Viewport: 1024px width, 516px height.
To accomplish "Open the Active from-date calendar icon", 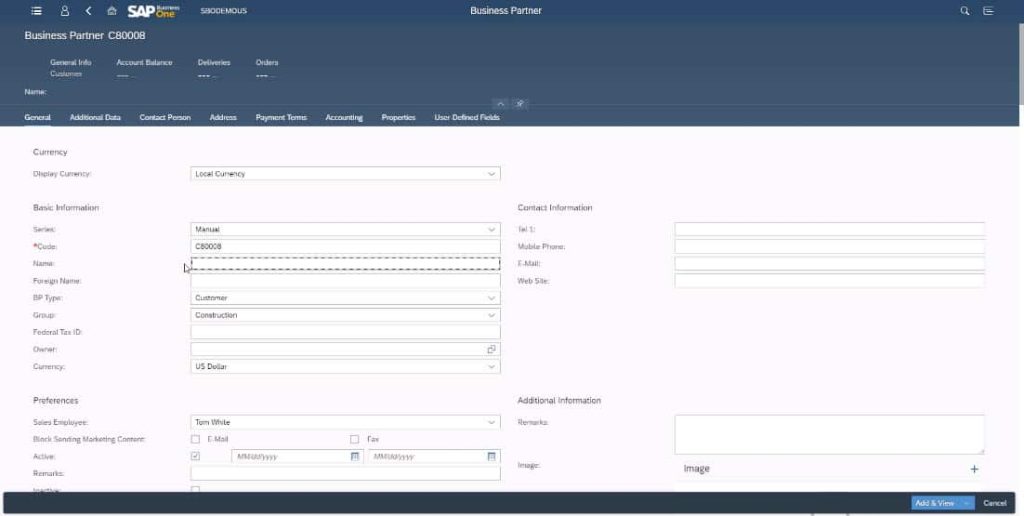I will coord(355,457).
